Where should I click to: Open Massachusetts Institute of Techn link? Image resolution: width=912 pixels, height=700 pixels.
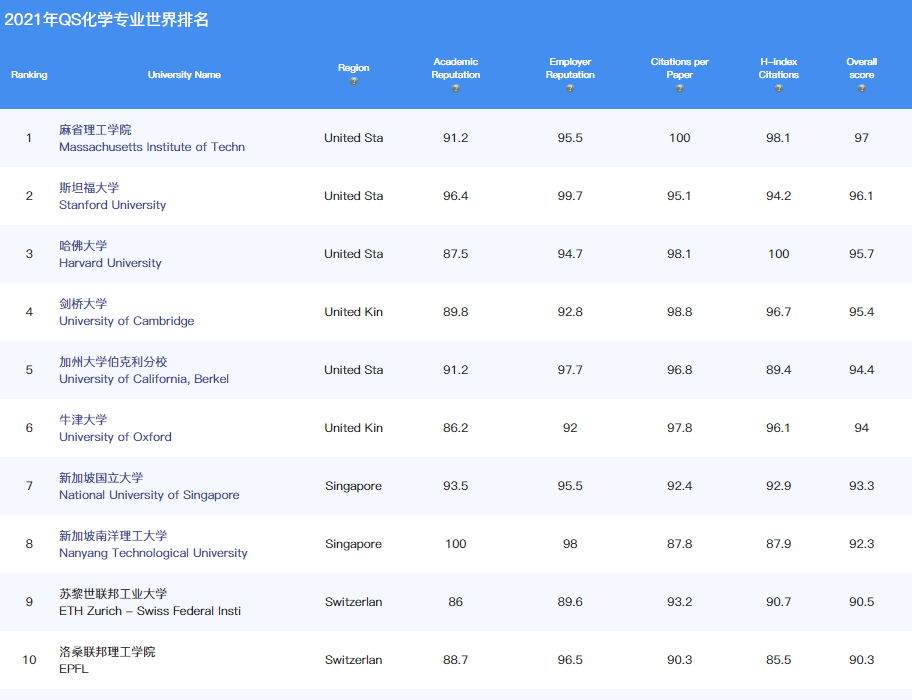point(152,147)
